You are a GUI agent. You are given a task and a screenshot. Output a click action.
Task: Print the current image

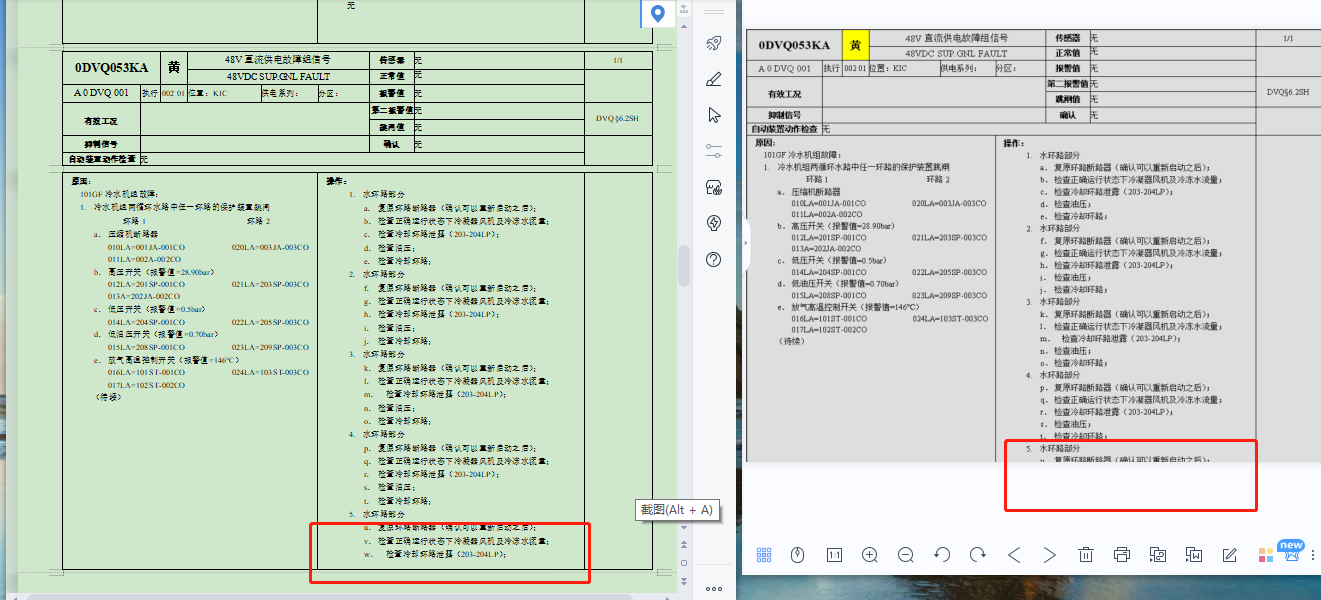tap(1122, 555)
